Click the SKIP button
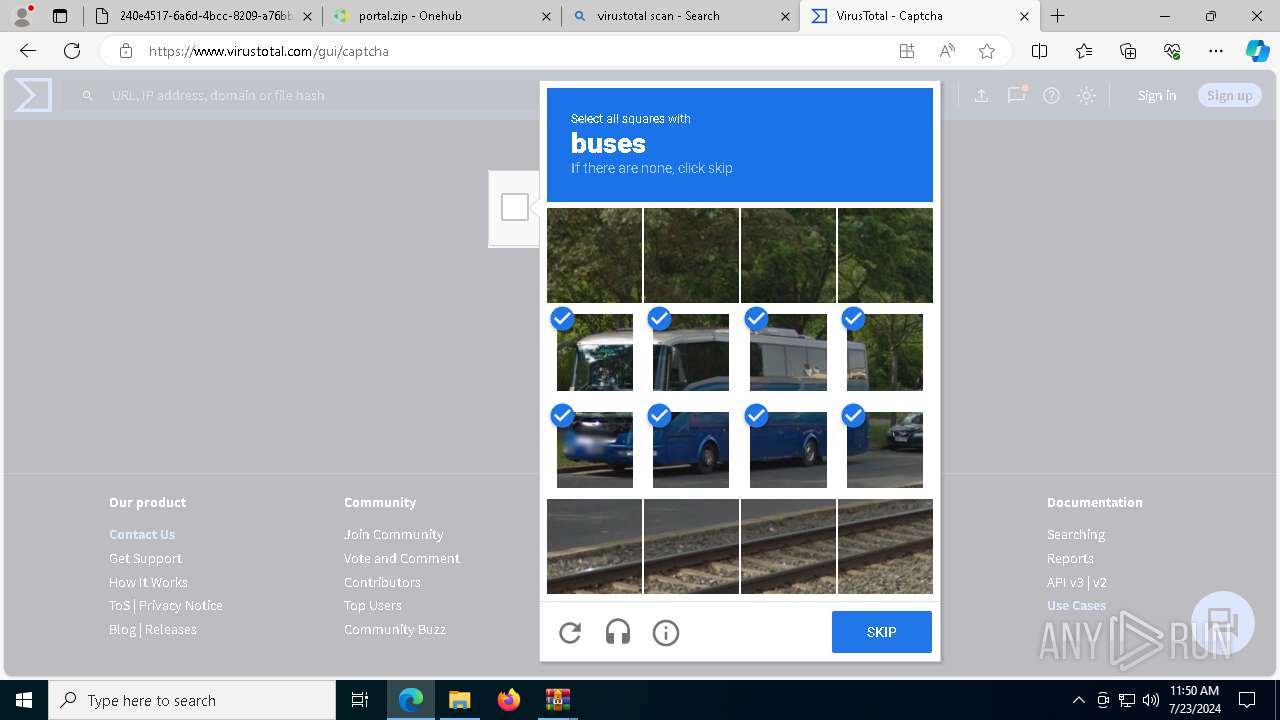Screen dimensions: 1280x720 coord(882,632)
